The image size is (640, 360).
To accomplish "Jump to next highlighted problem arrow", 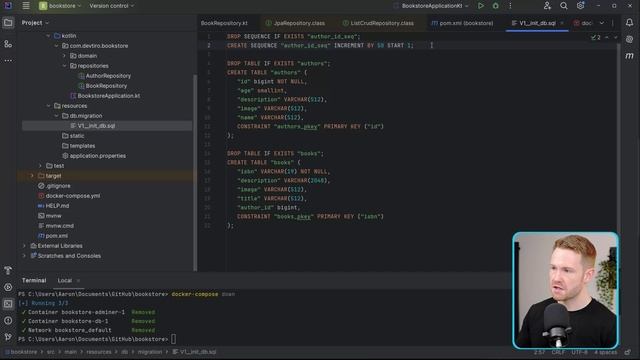I will (x=616, y=37).
